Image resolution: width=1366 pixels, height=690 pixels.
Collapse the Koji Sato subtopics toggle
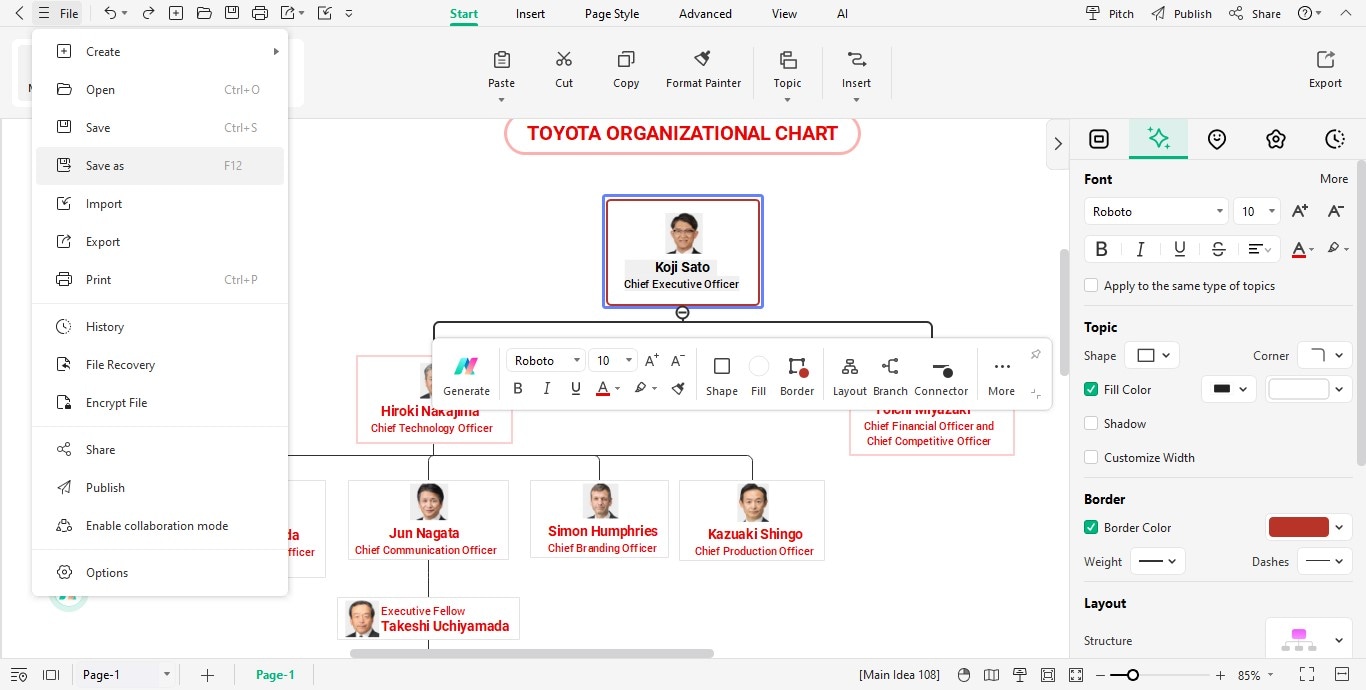[682, 313]
